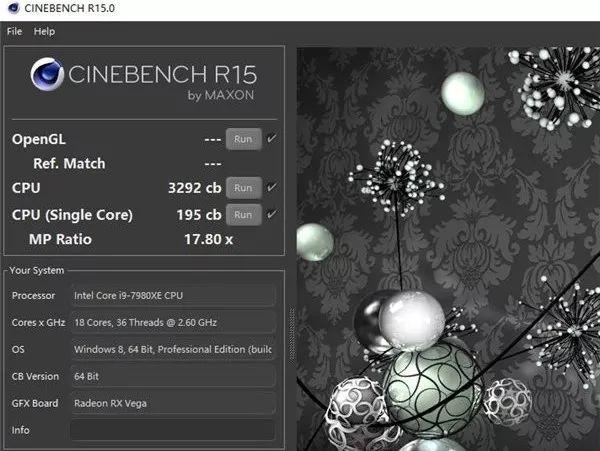Click the CPU score 3292 cb
The width and height of the screenshot is (600, 451).
pos(194,187)
